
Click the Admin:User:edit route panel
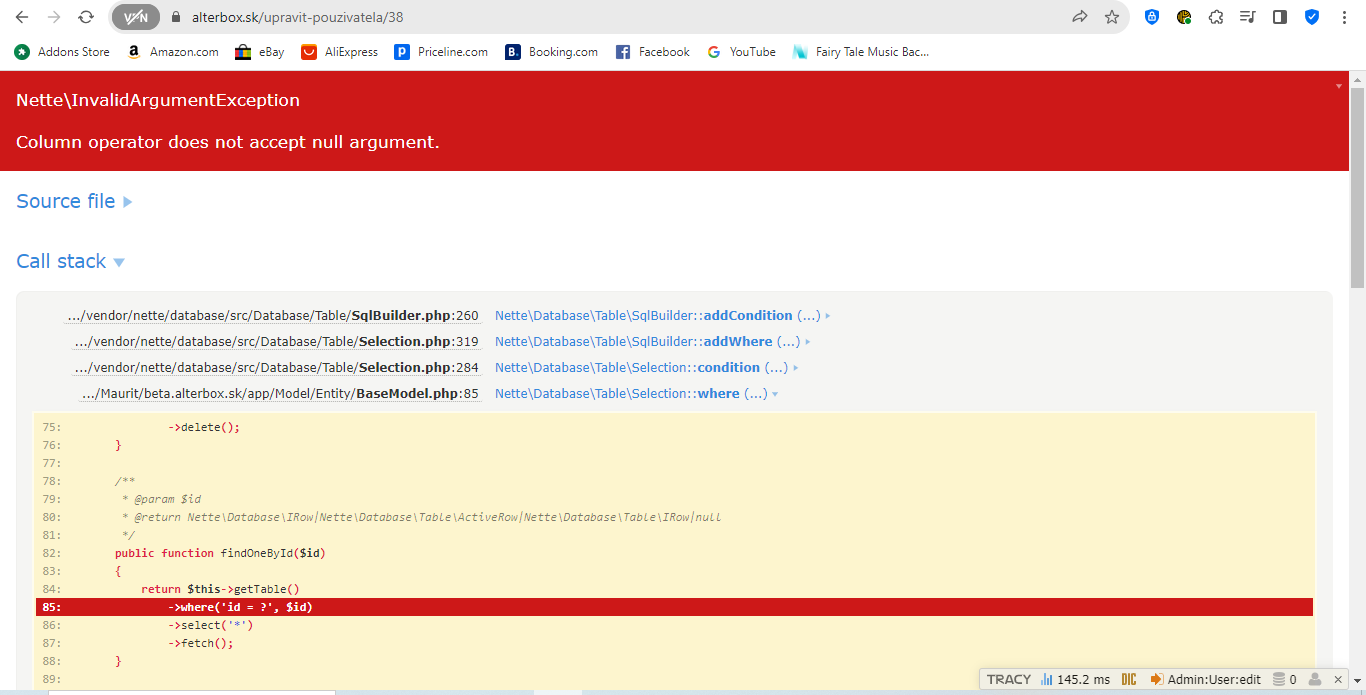click(1206, 679)
